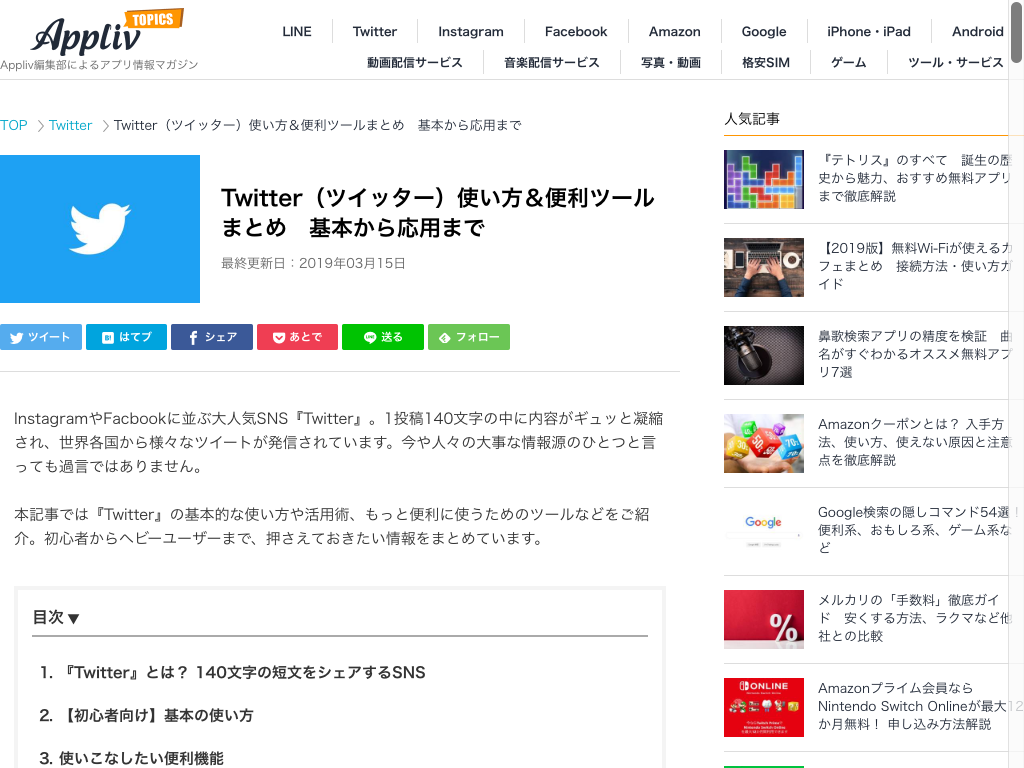Share on Facebook with シェア button
The height and width of the screenshot is (768, 1024).
pyautogui.click(x=212, y=337)
